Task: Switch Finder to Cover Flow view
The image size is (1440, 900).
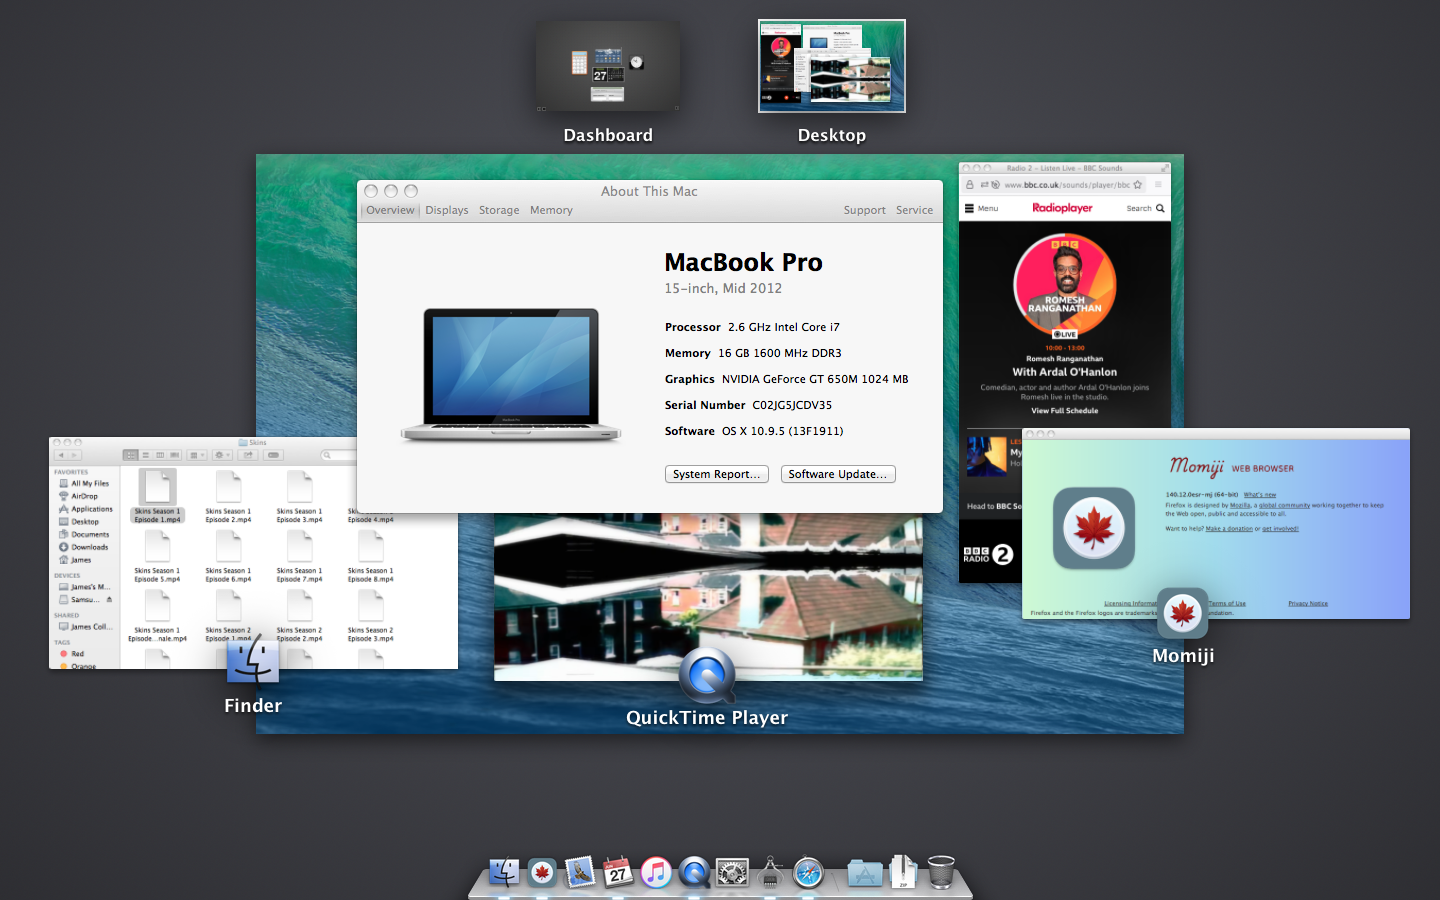Action: (175, 455)
